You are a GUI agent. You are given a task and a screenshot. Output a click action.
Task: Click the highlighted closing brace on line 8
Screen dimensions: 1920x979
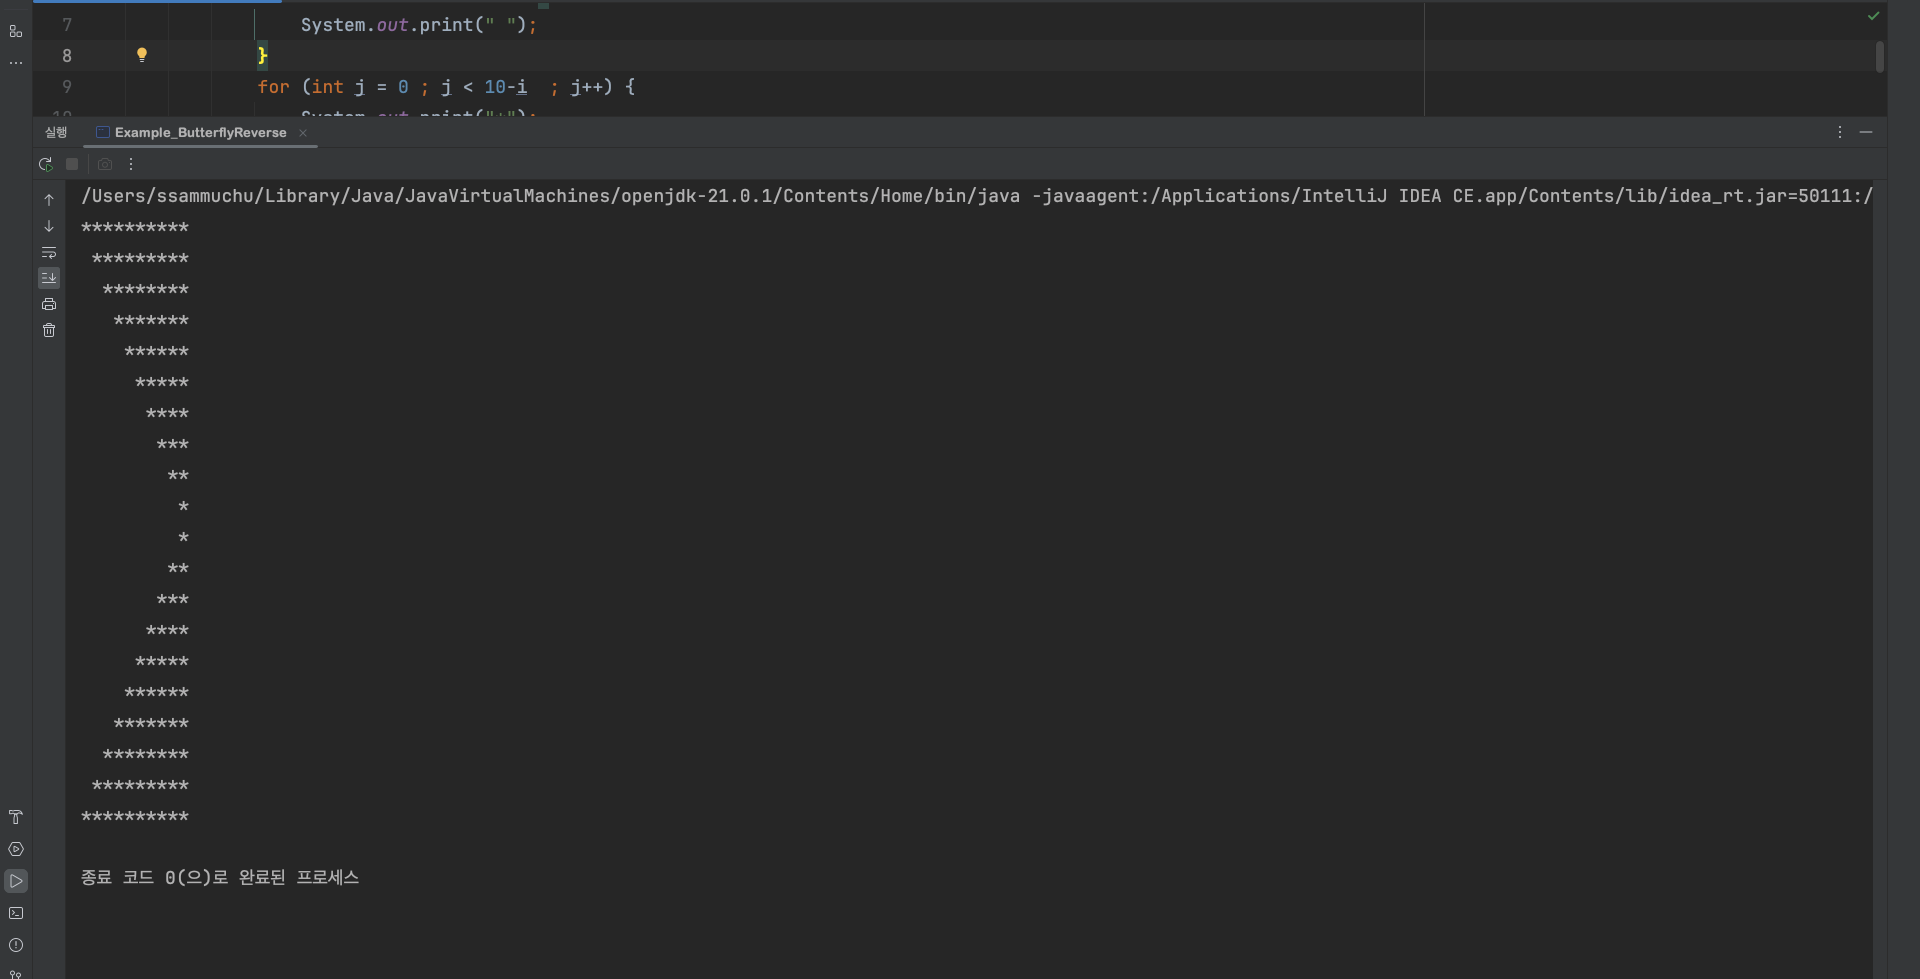262,56
